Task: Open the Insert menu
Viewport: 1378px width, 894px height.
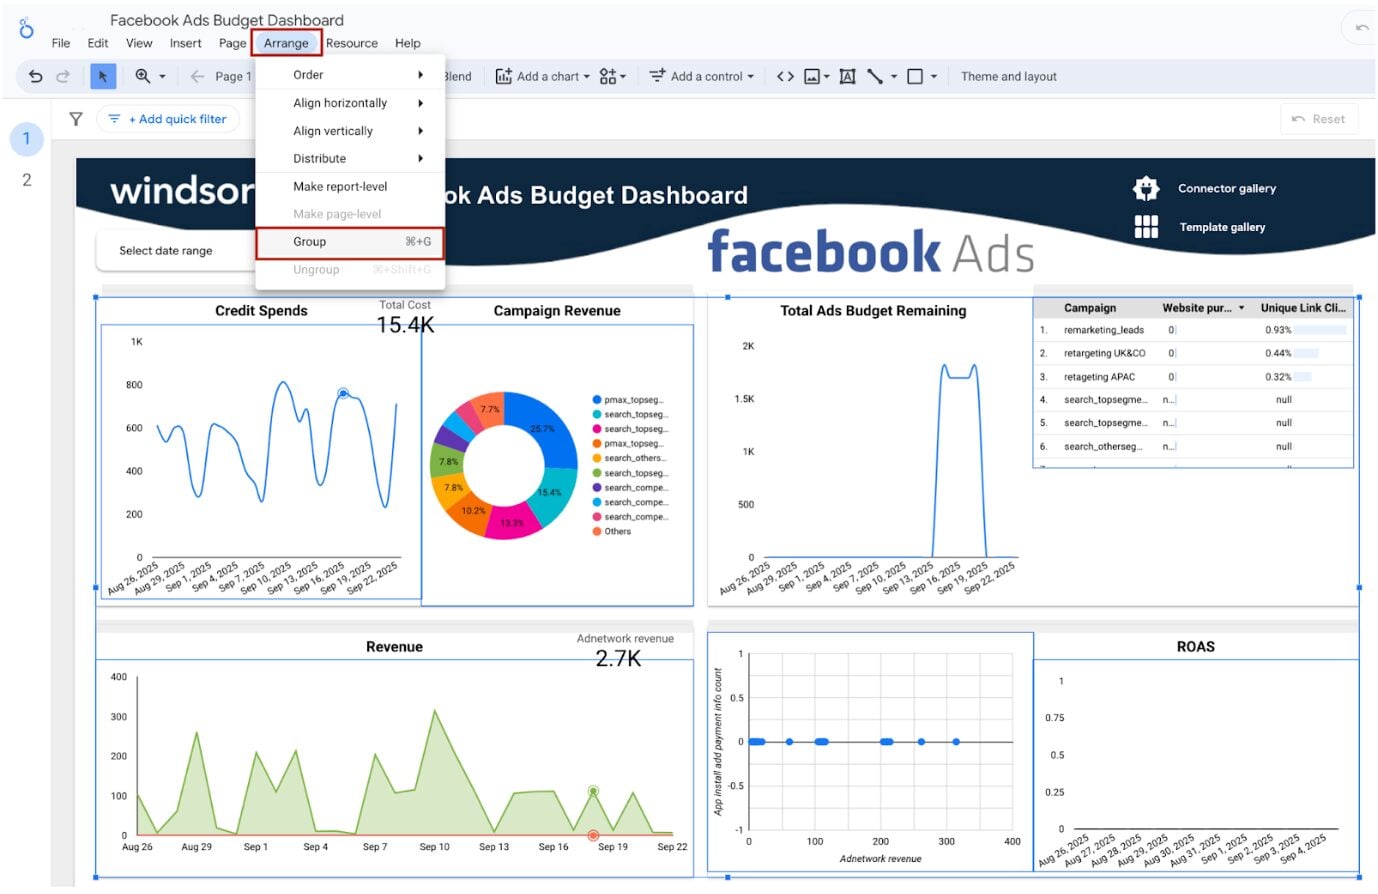Action: 186,43
